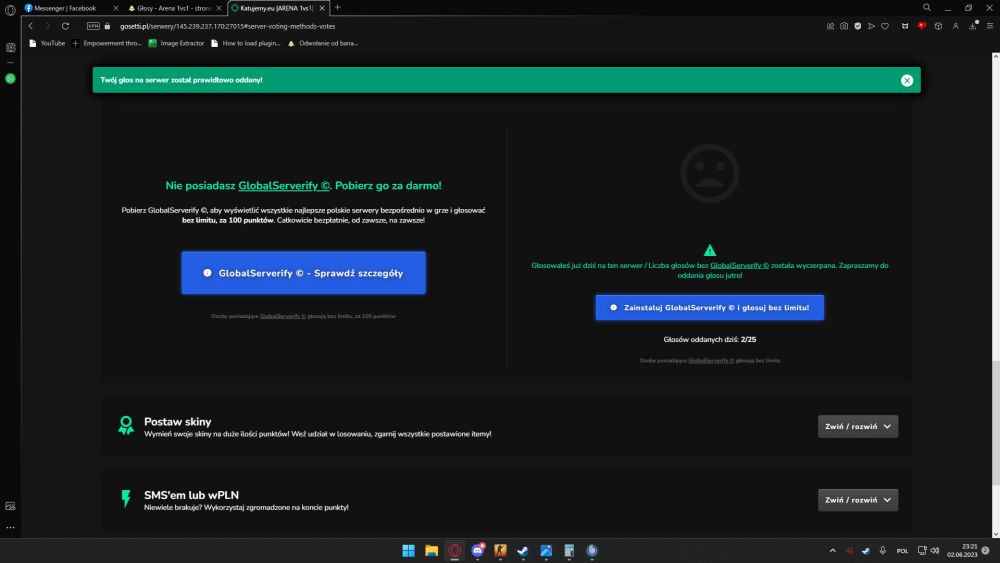Open the ad blocker shield icon
The width and height of the screenshot is (1000, 563).
click(858, 26)
